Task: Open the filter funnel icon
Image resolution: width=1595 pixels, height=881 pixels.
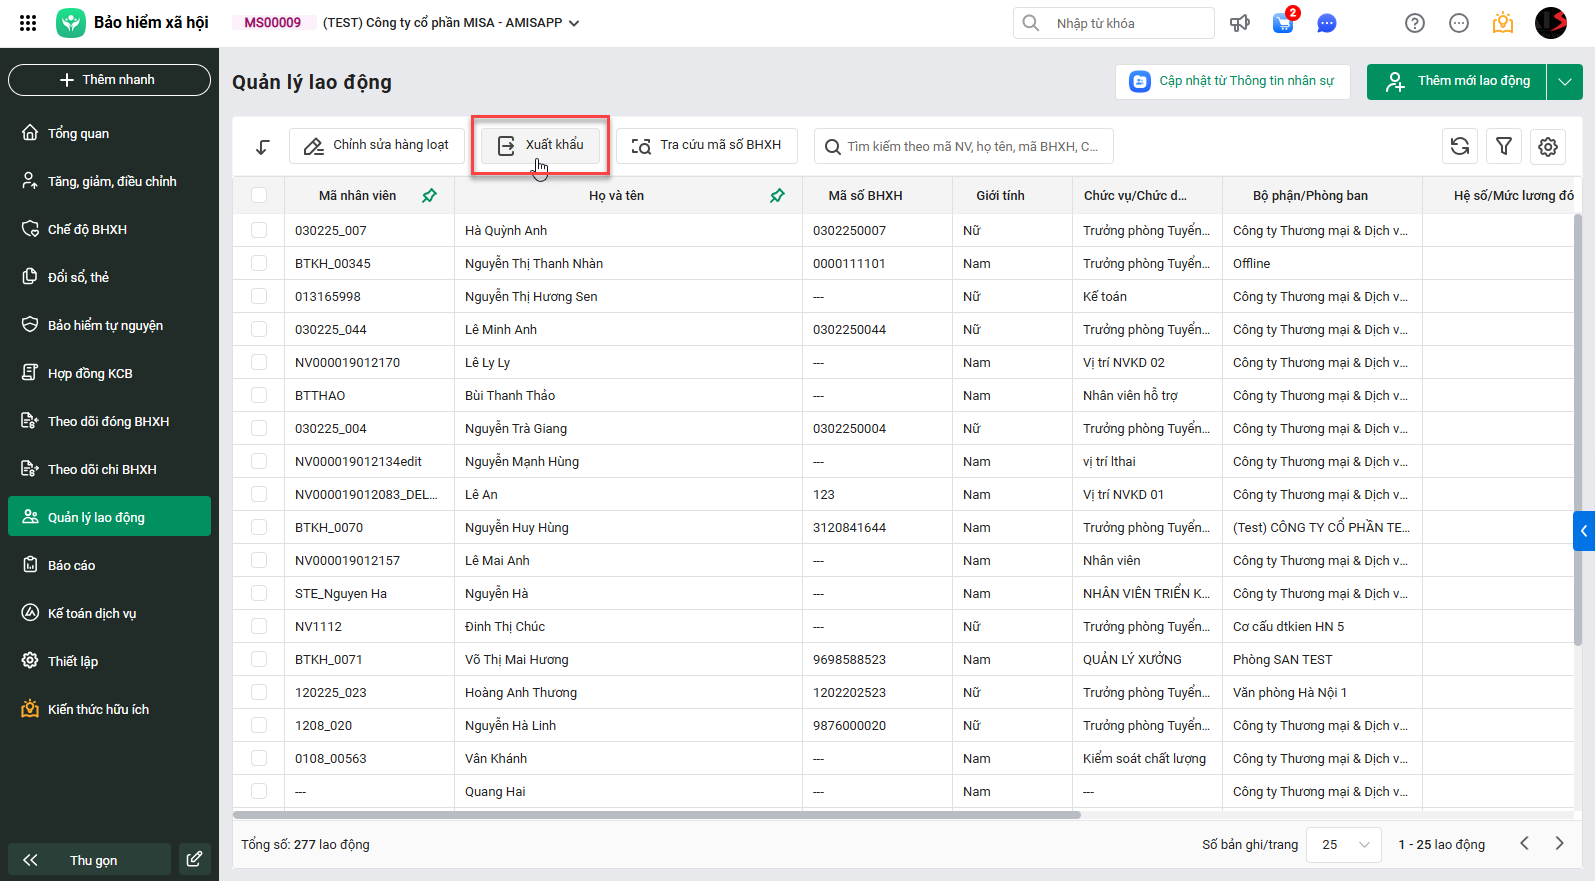Action: pyautogui.click(x=1504, y=146)
